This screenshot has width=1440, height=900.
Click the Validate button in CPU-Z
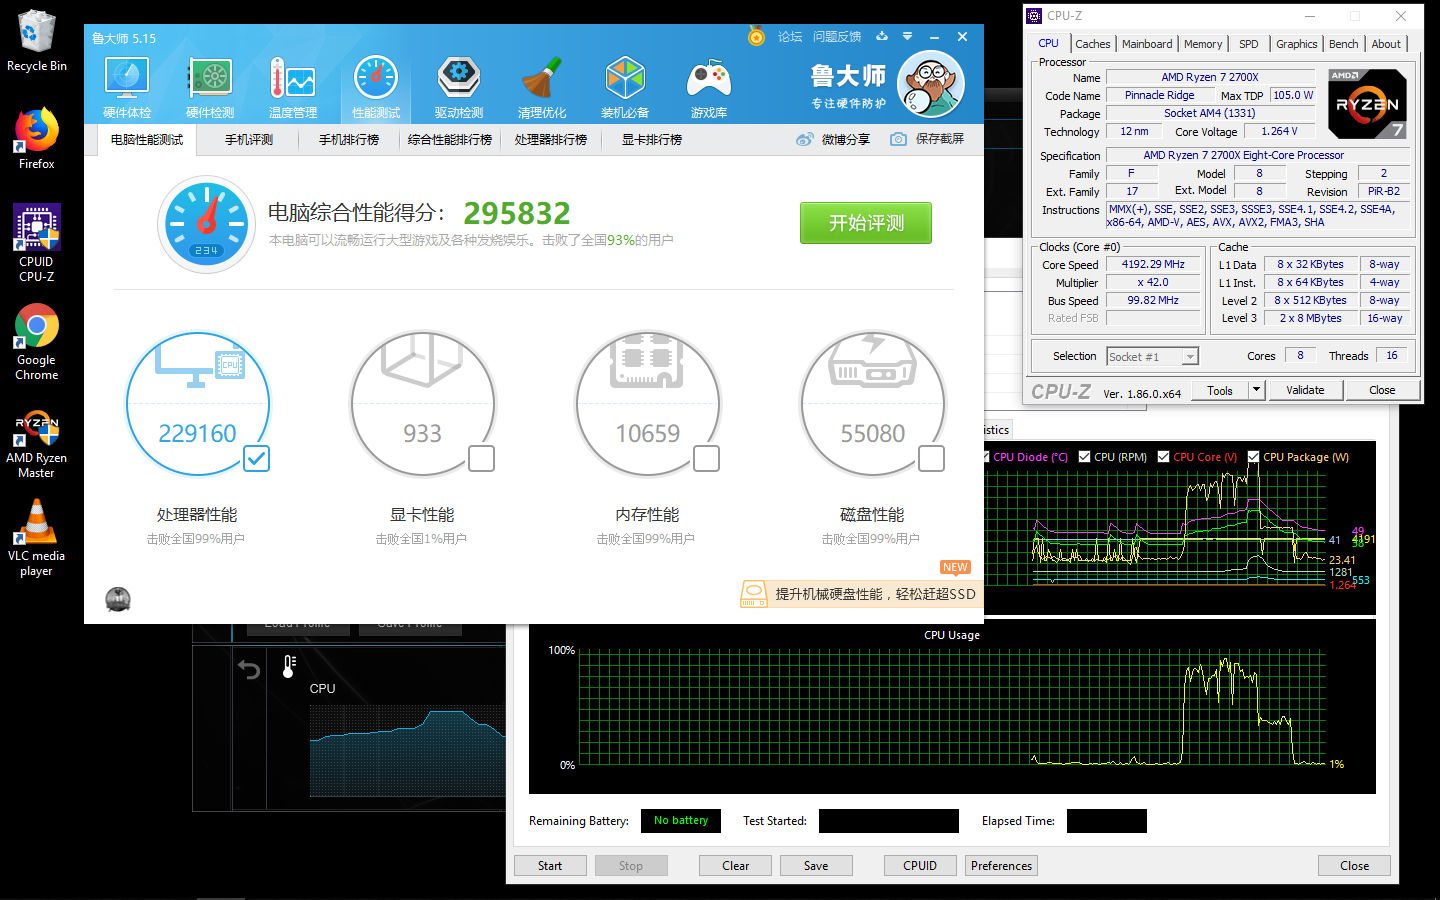tap(1305, 390)
